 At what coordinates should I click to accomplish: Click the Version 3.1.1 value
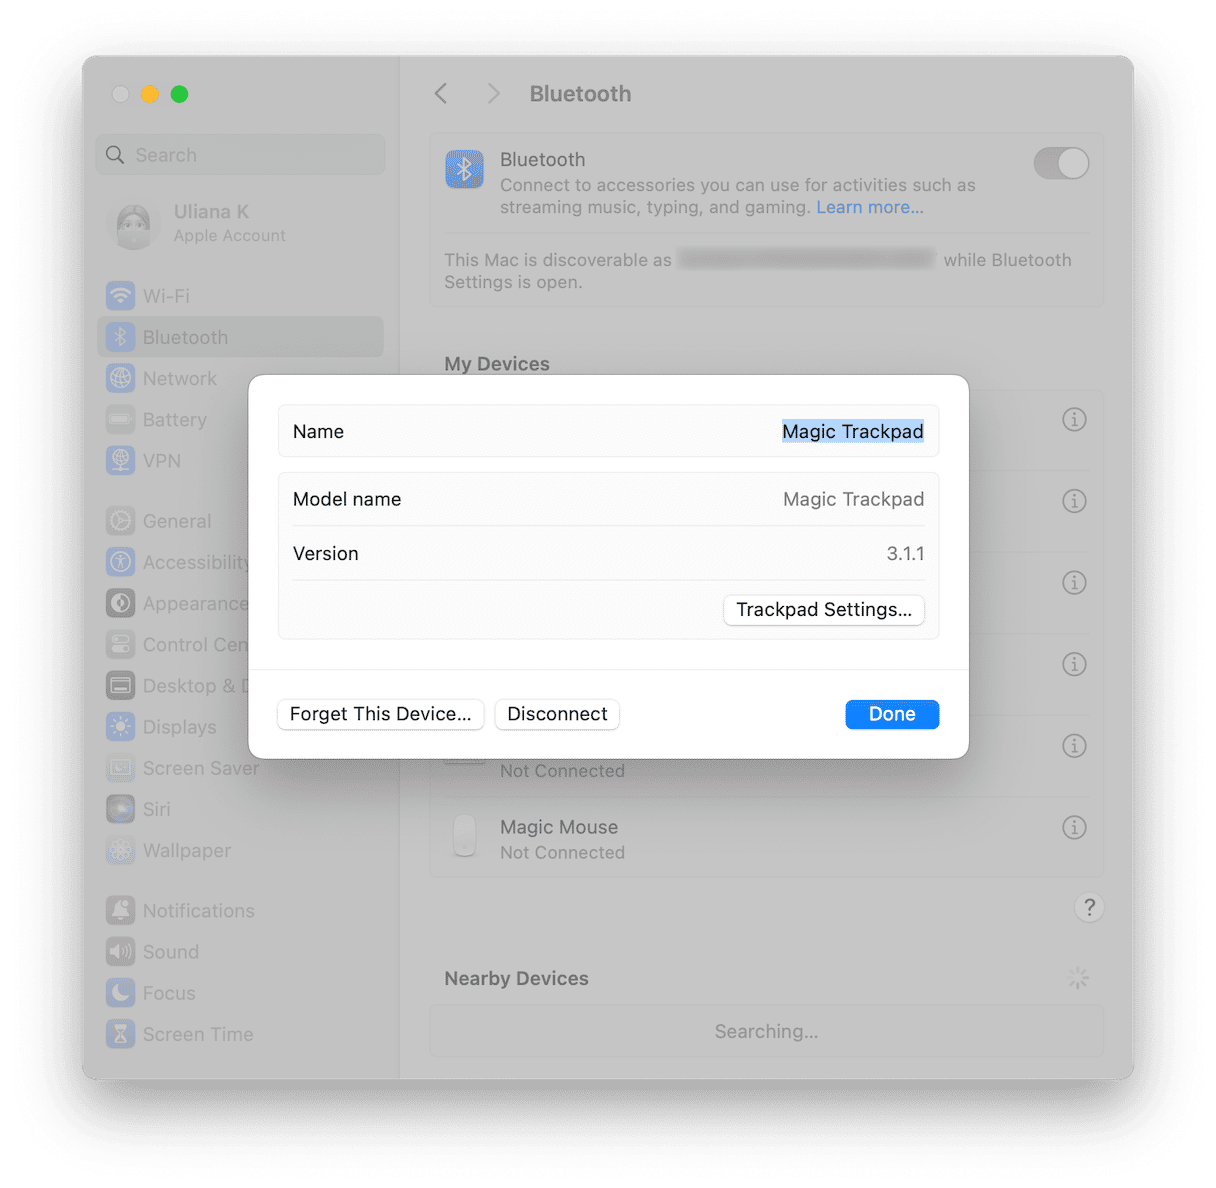pyautogui.click(x=905, y=553)
